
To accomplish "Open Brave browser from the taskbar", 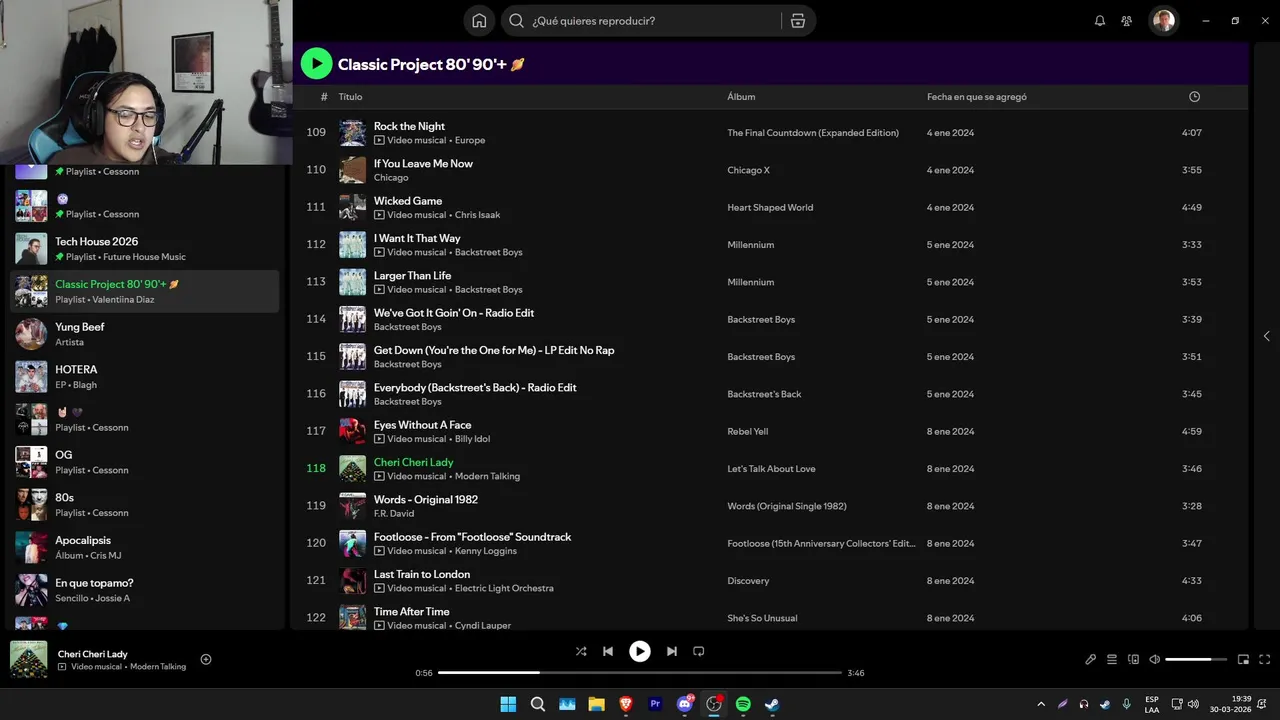I will tap(626, 704).
